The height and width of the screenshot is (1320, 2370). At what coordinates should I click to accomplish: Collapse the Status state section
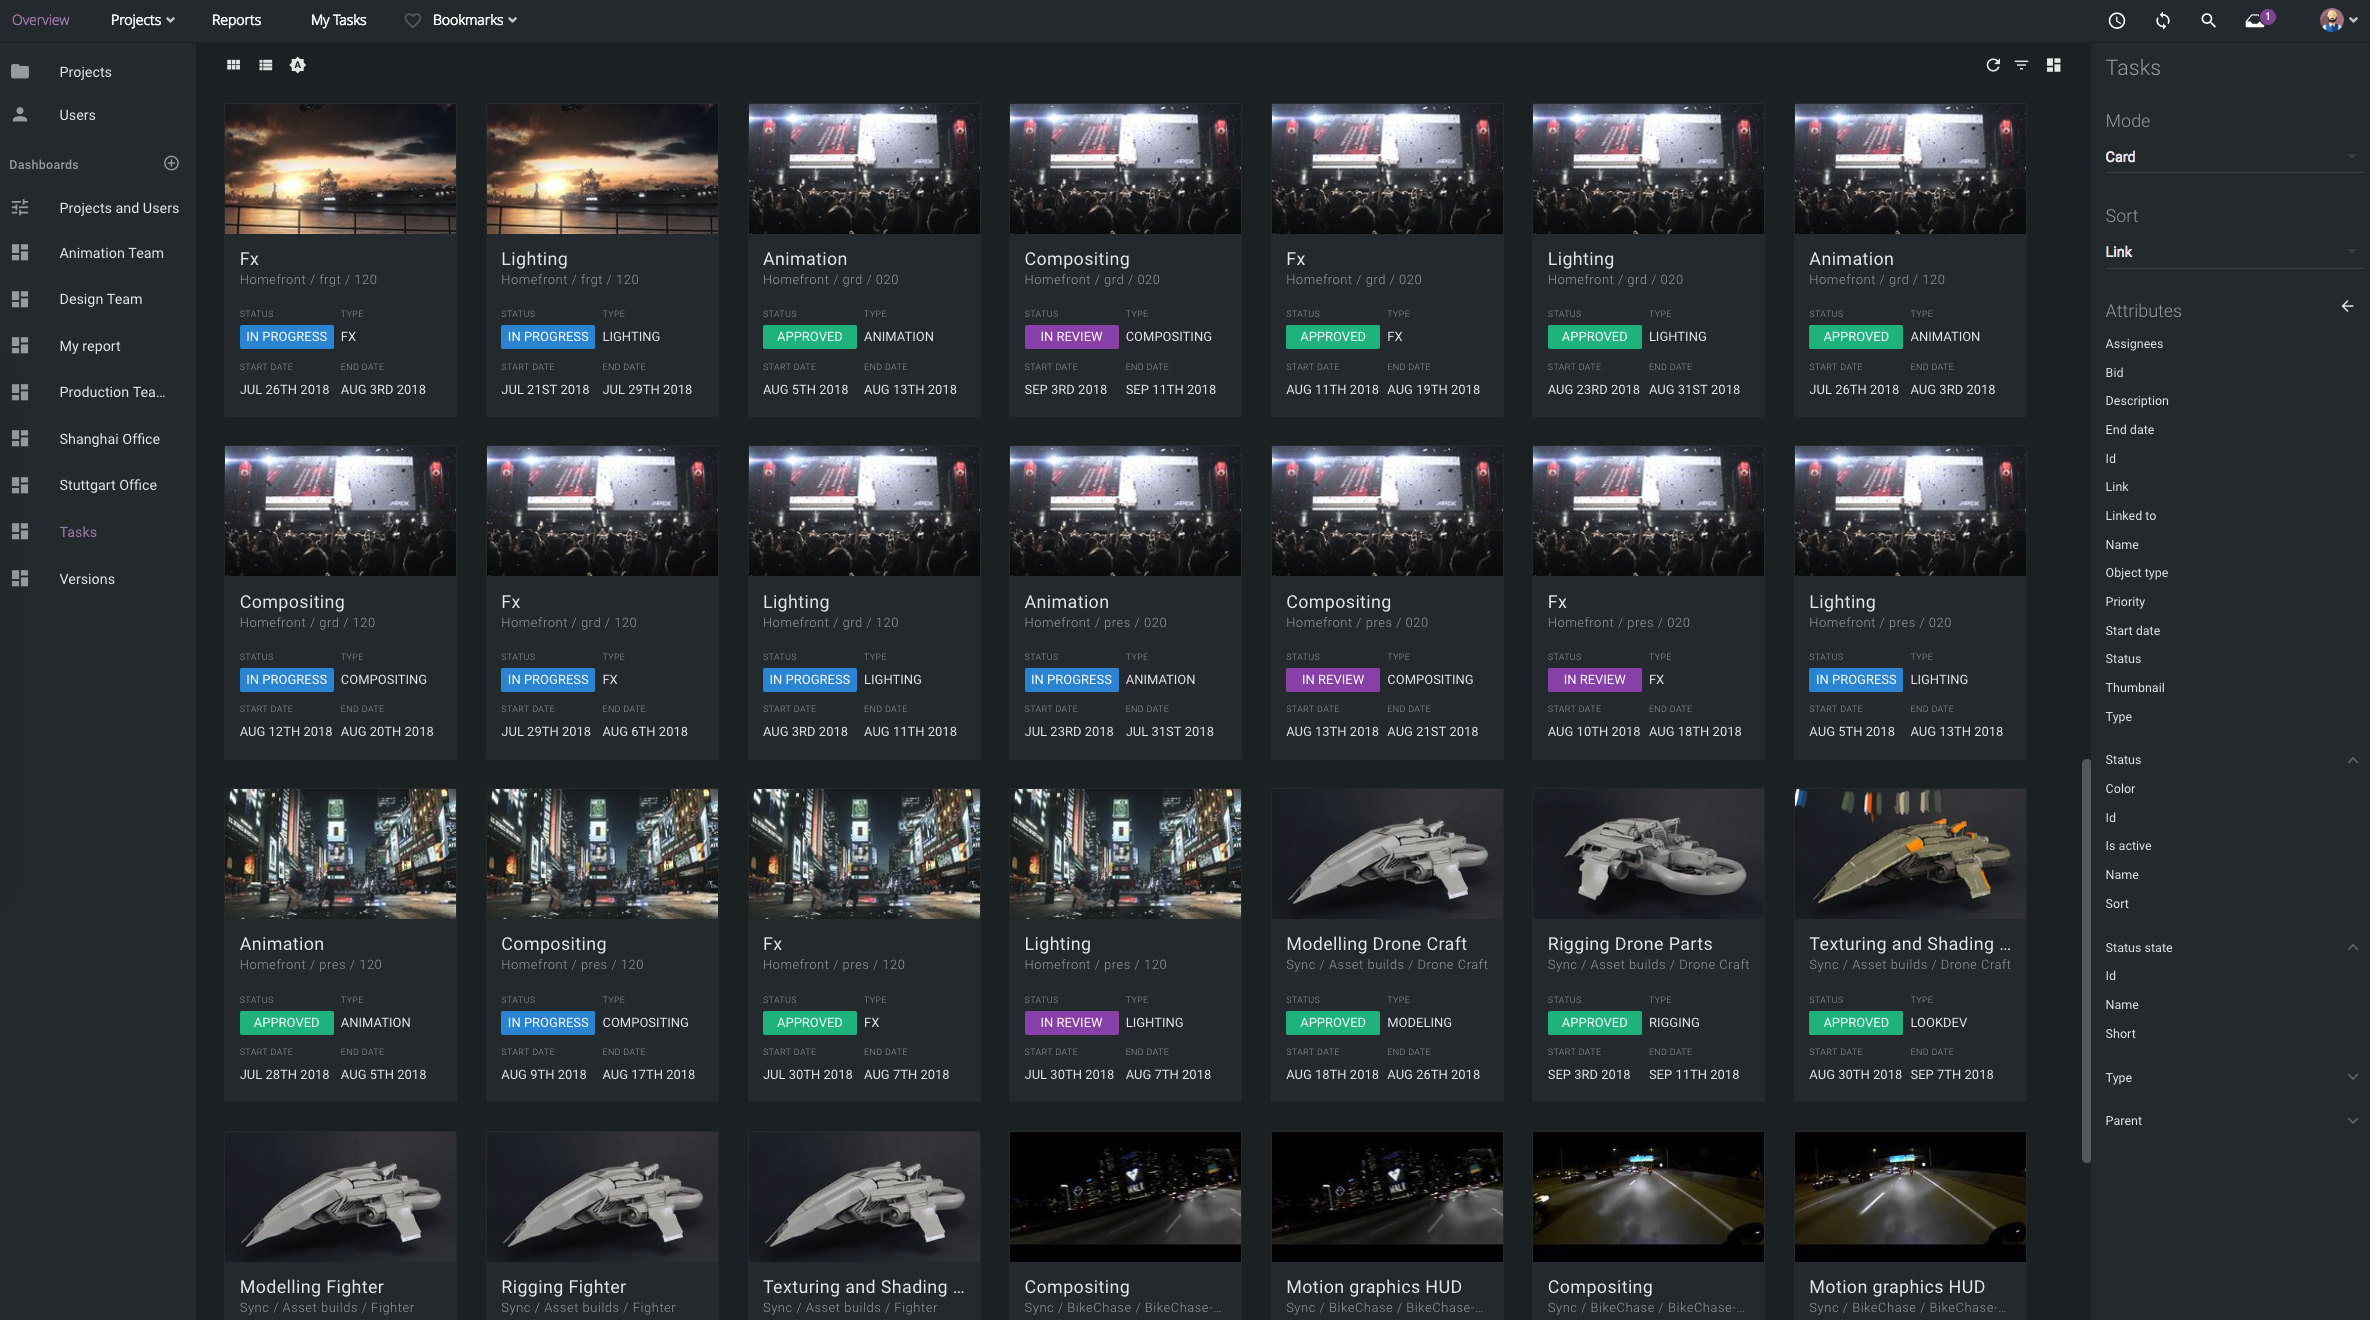pos(2351,947)
